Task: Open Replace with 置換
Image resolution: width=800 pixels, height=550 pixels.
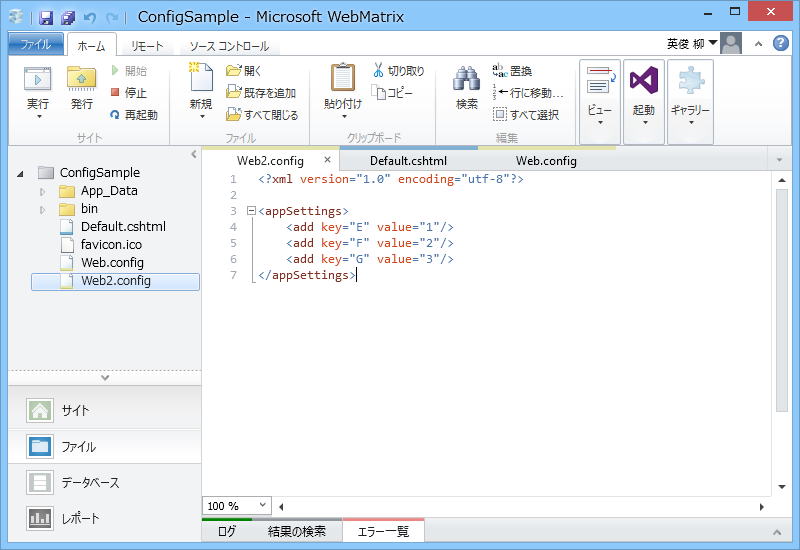Action: coord(512,70)
